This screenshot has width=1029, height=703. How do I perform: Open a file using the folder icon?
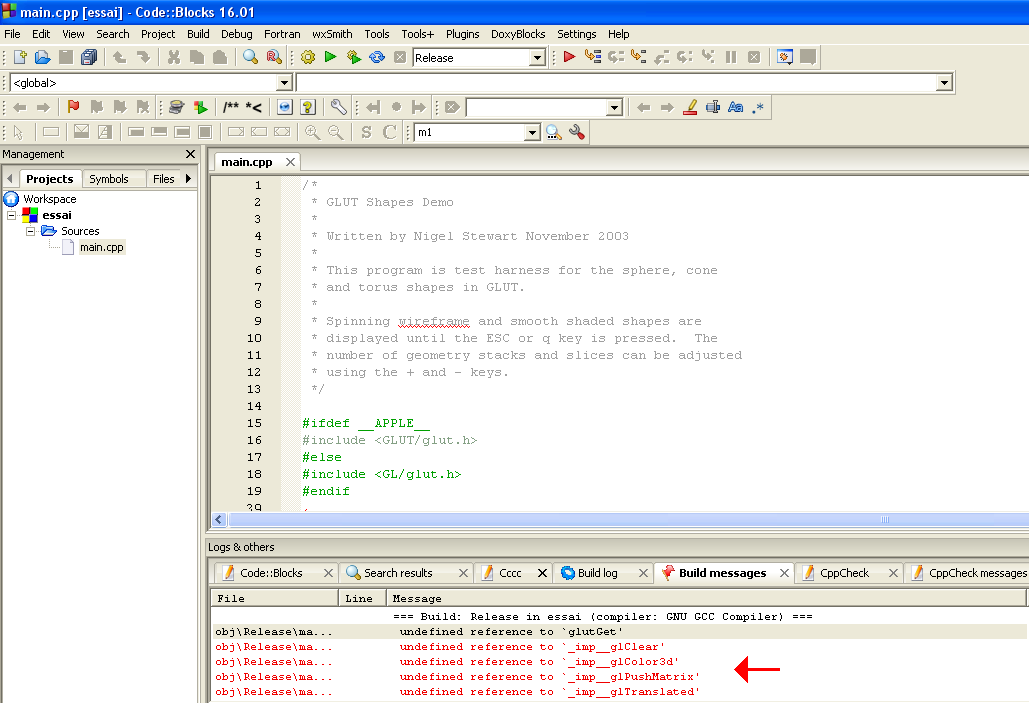pyautogui.click(x=43, y=57)
